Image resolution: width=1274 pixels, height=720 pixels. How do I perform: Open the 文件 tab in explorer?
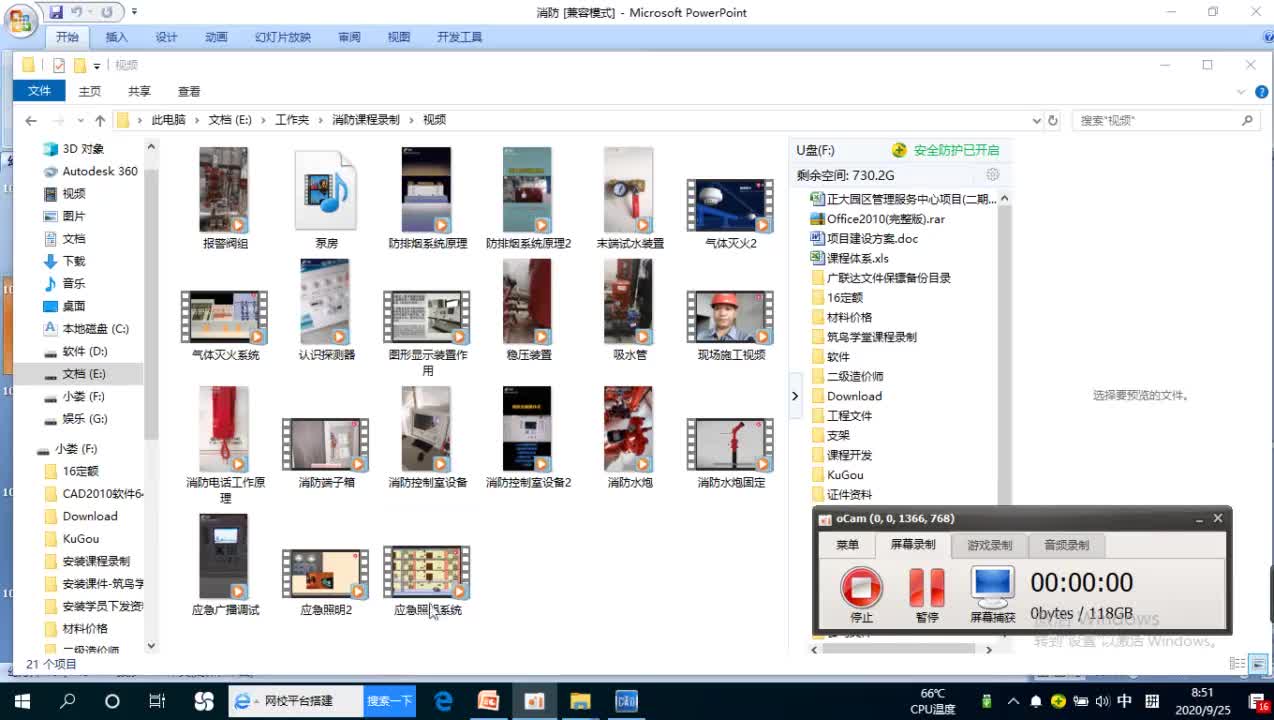click(39, 91)
